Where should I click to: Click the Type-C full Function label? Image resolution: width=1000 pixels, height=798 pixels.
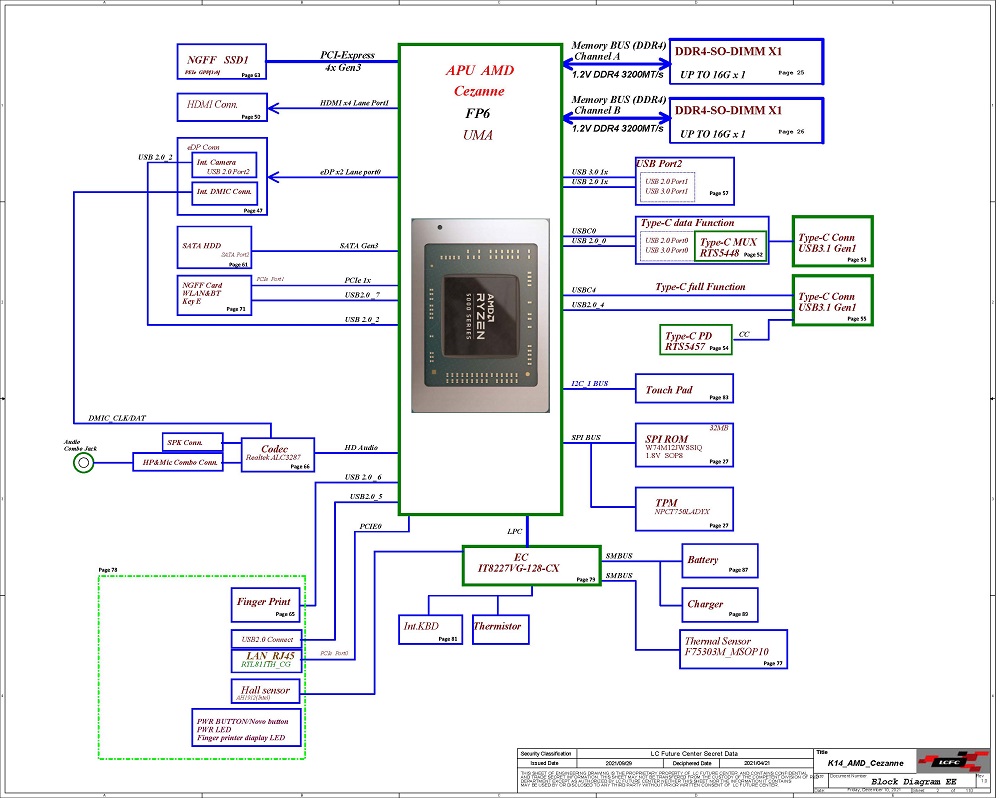point(700,287)
